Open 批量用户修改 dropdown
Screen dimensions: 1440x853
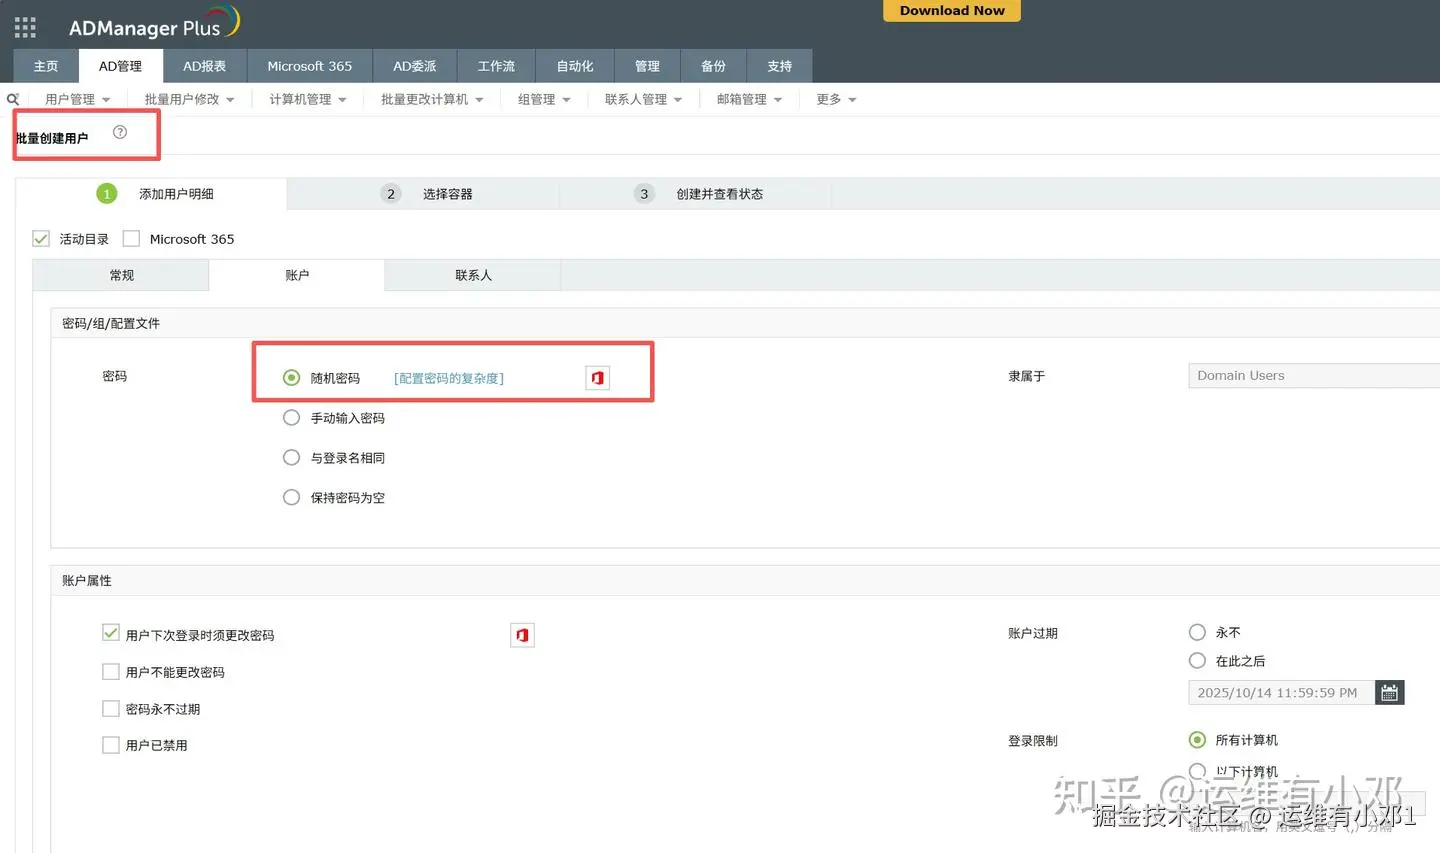tap(189, 99)
